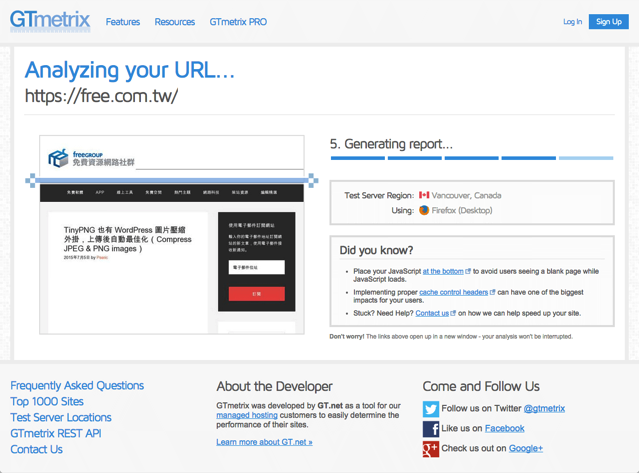The width and height of the screenshot is (639, 473).
Task: Go to Top 1000 Sites
Action: point(47,401)
